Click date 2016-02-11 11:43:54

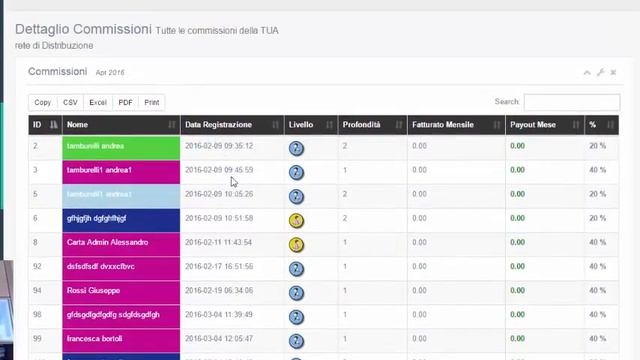click(219, 242)
